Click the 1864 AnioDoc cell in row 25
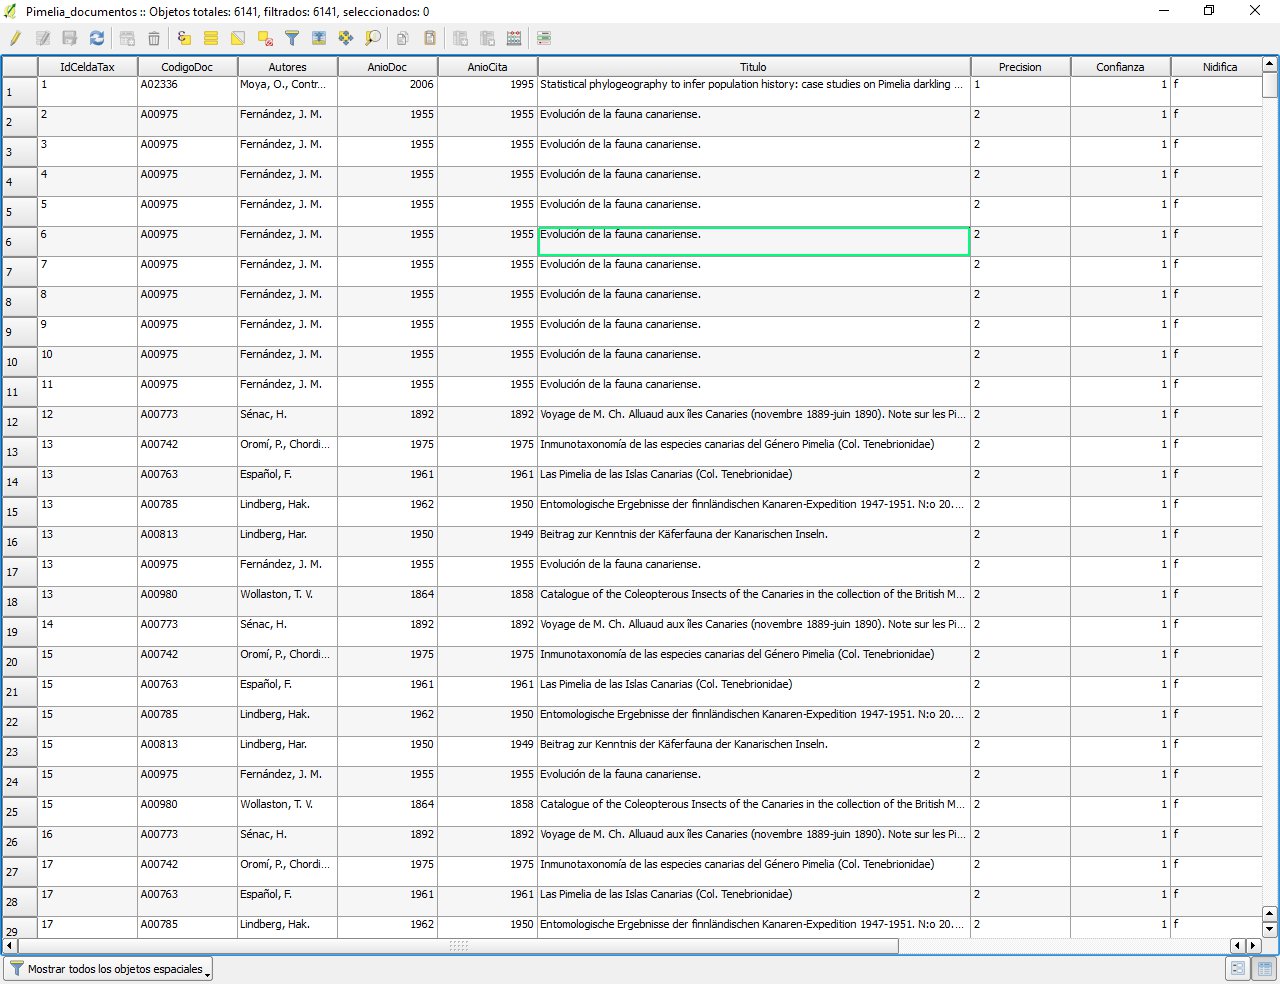The height and width of the screenshot is (984, 1280). pos(387,812)
